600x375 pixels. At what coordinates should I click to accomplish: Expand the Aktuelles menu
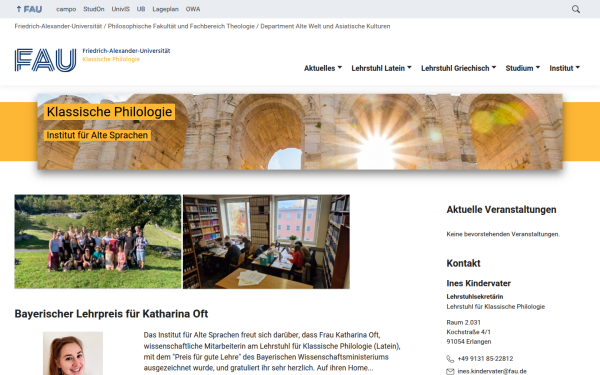point(323,68)
